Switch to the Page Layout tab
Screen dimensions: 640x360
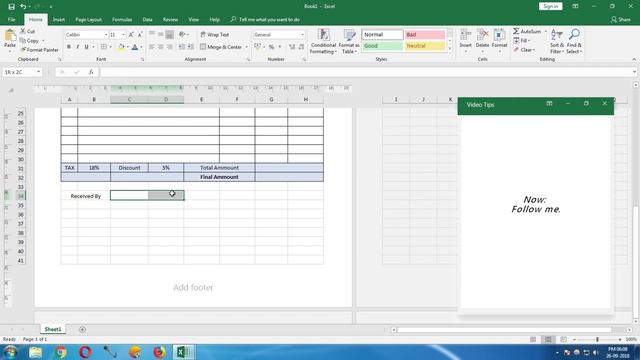[88, 20]
